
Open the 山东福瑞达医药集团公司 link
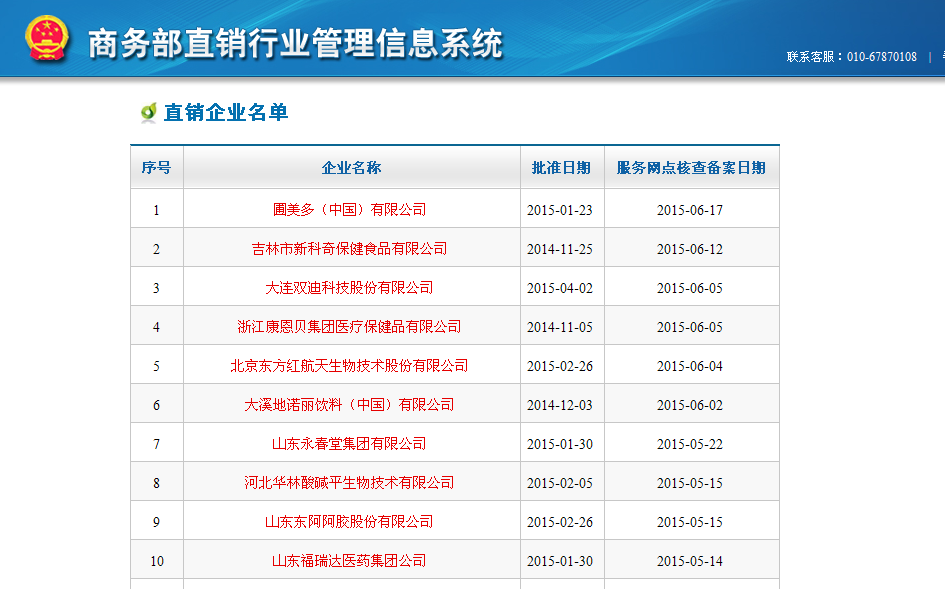pos(350,561)
